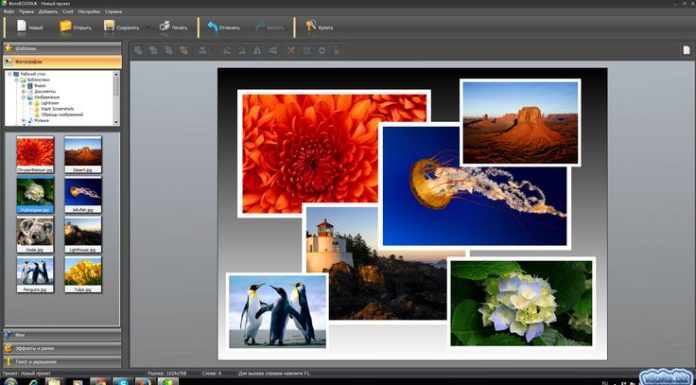Image resolution: width=696 pixels, height=385 pixels.
Task: Click the rotate-right icon in the layer toolbar
Action: point(242,50)
